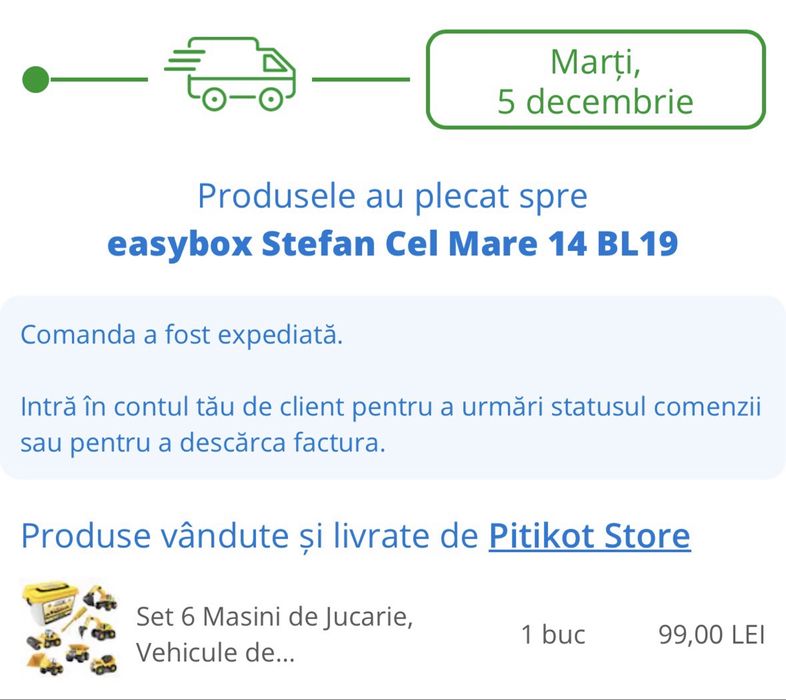The height and width of the screenshot is (700, 786).
Task: Open the toy vehicles product thumbnail
Action: [69, 629]
